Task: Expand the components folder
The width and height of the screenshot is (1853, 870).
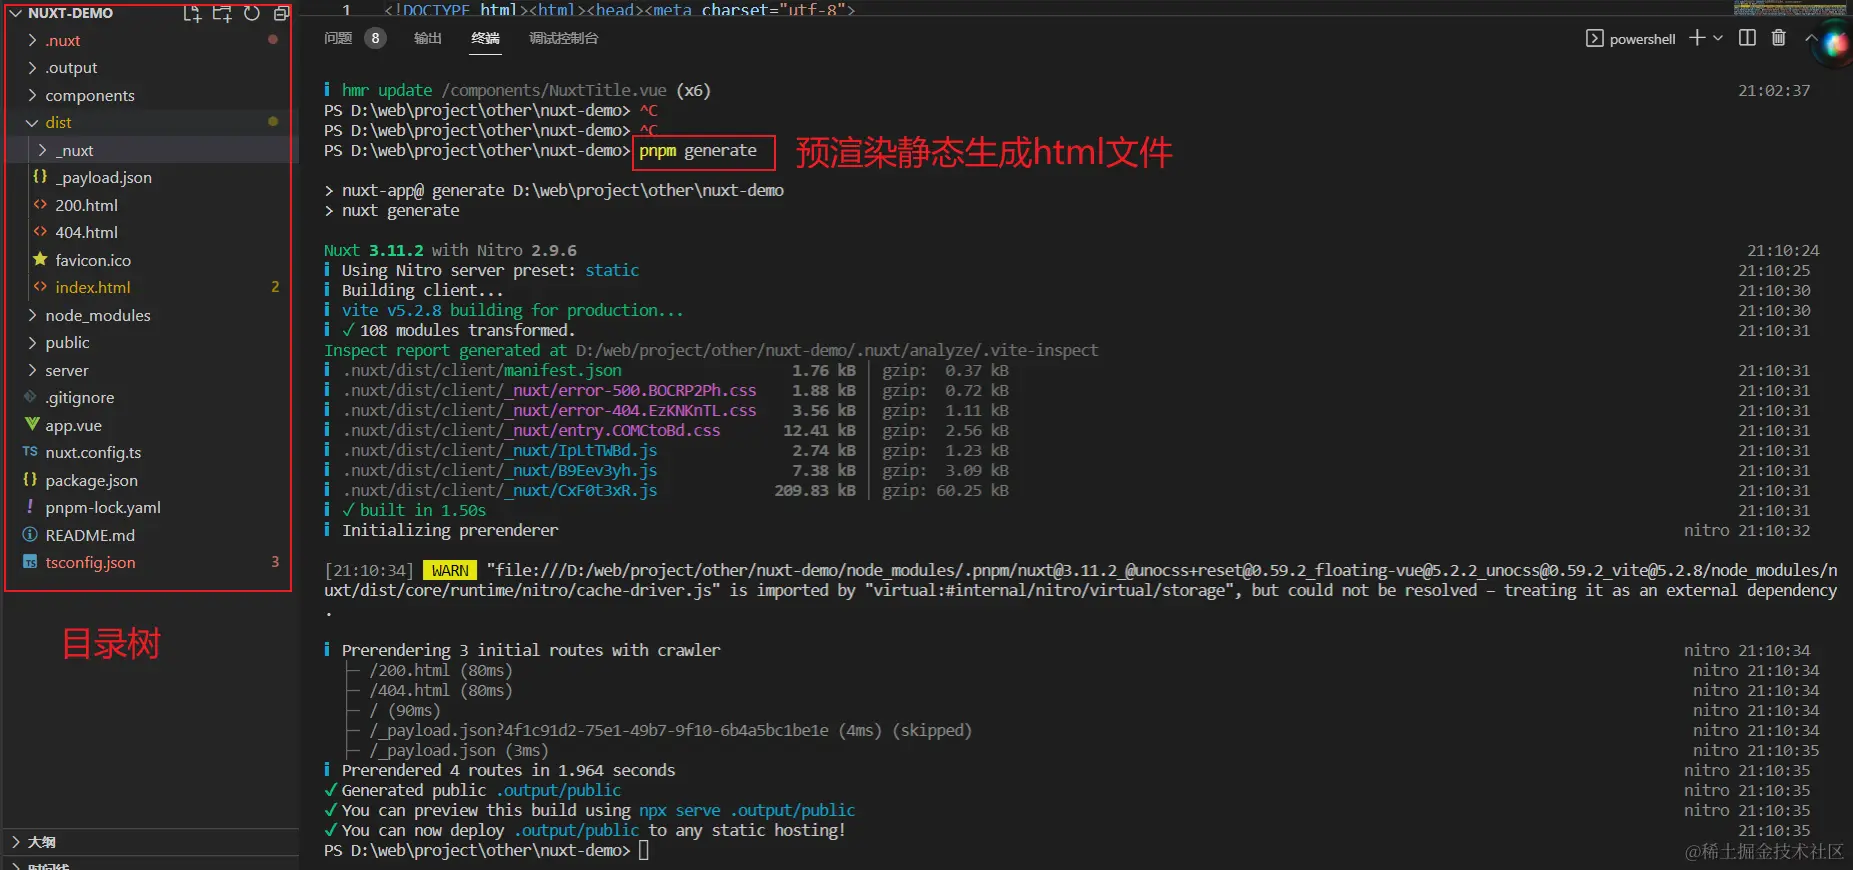Action: tap(32, 95)
